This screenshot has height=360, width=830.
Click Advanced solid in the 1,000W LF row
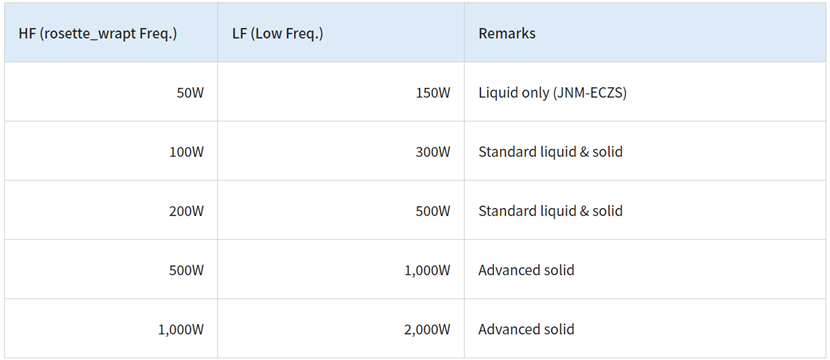click(x=526, y=270)
